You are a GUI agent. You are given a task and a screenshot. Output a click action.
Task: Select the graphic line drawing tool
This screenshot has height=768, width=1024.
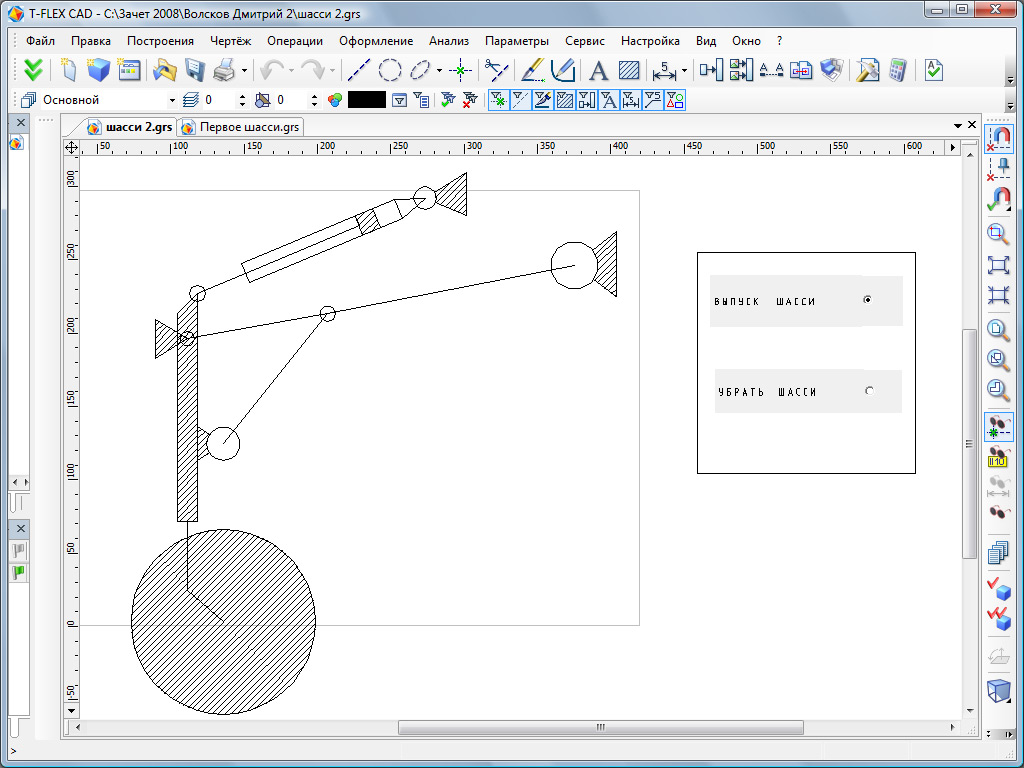(x=533, y=70)
